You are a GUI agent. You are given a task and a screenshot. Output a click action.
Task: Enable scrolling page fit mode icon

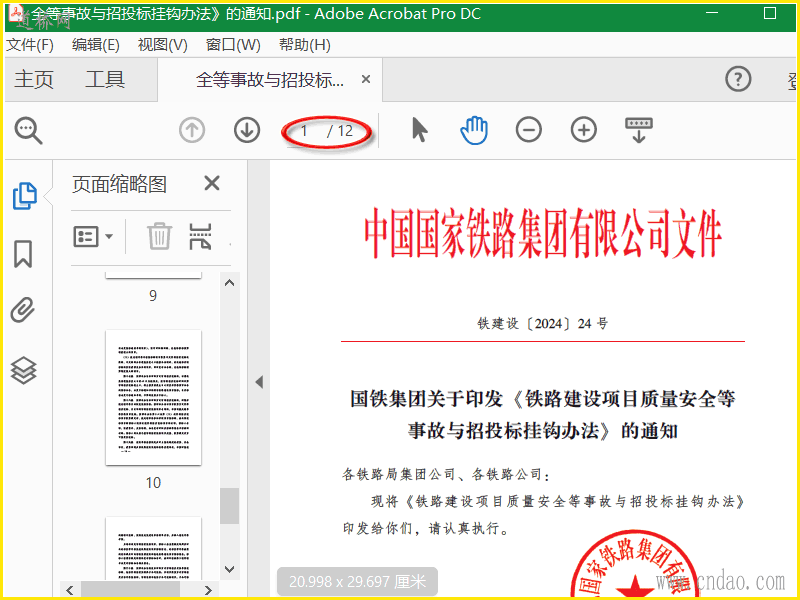point(639,130)
